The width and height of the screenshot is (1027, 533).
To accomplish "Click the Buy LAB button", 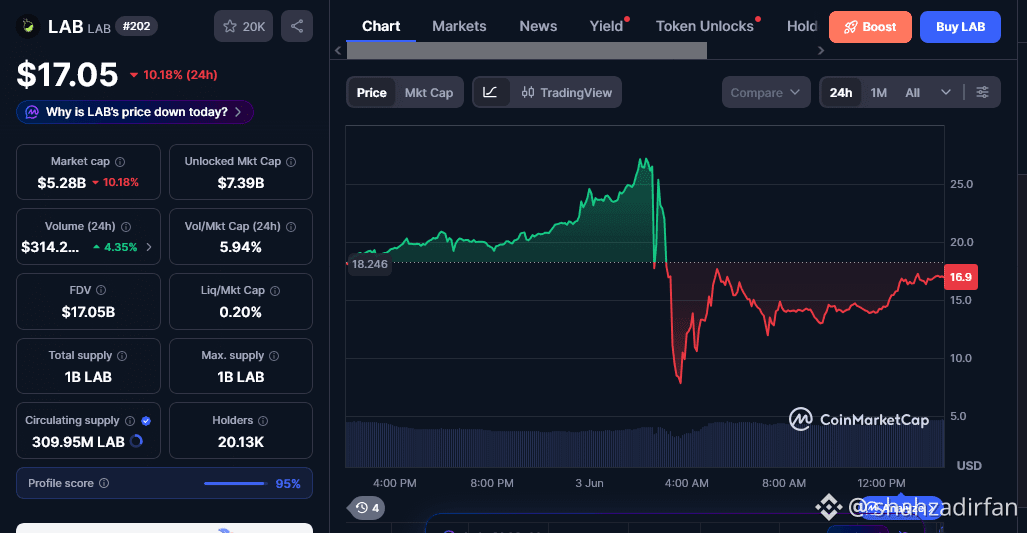I will [x=960, y=27].
